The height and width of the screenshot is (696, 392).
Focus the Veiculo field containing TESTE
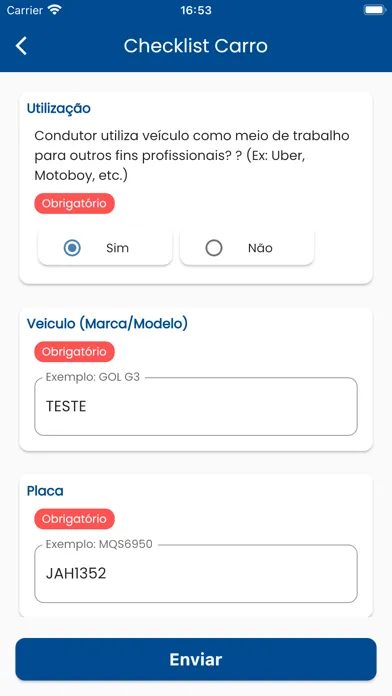tap(196, 406)
